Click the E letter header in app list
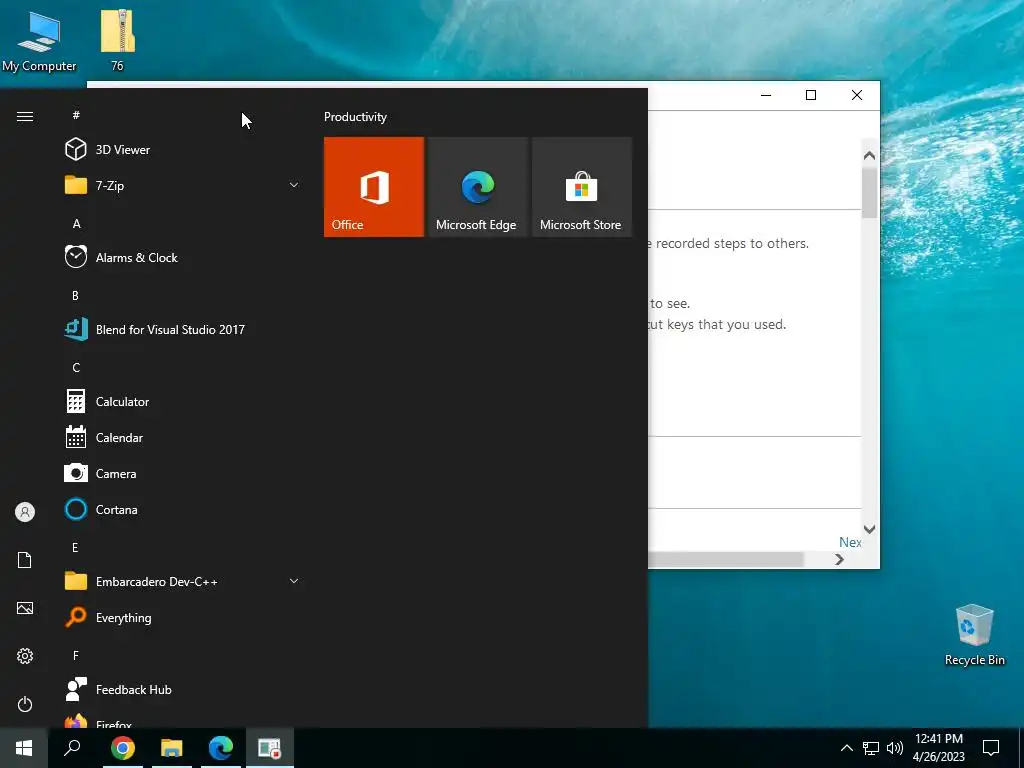 pos(75,547)
